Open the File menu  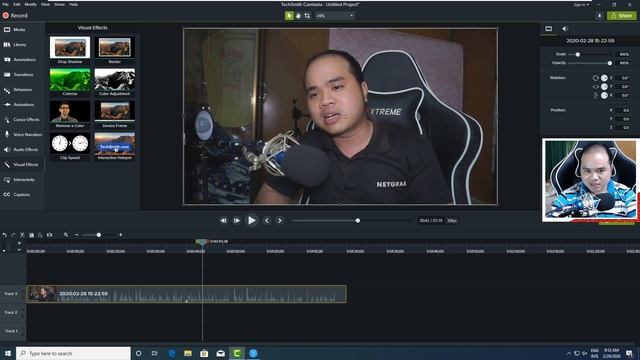tap(5, 4)
